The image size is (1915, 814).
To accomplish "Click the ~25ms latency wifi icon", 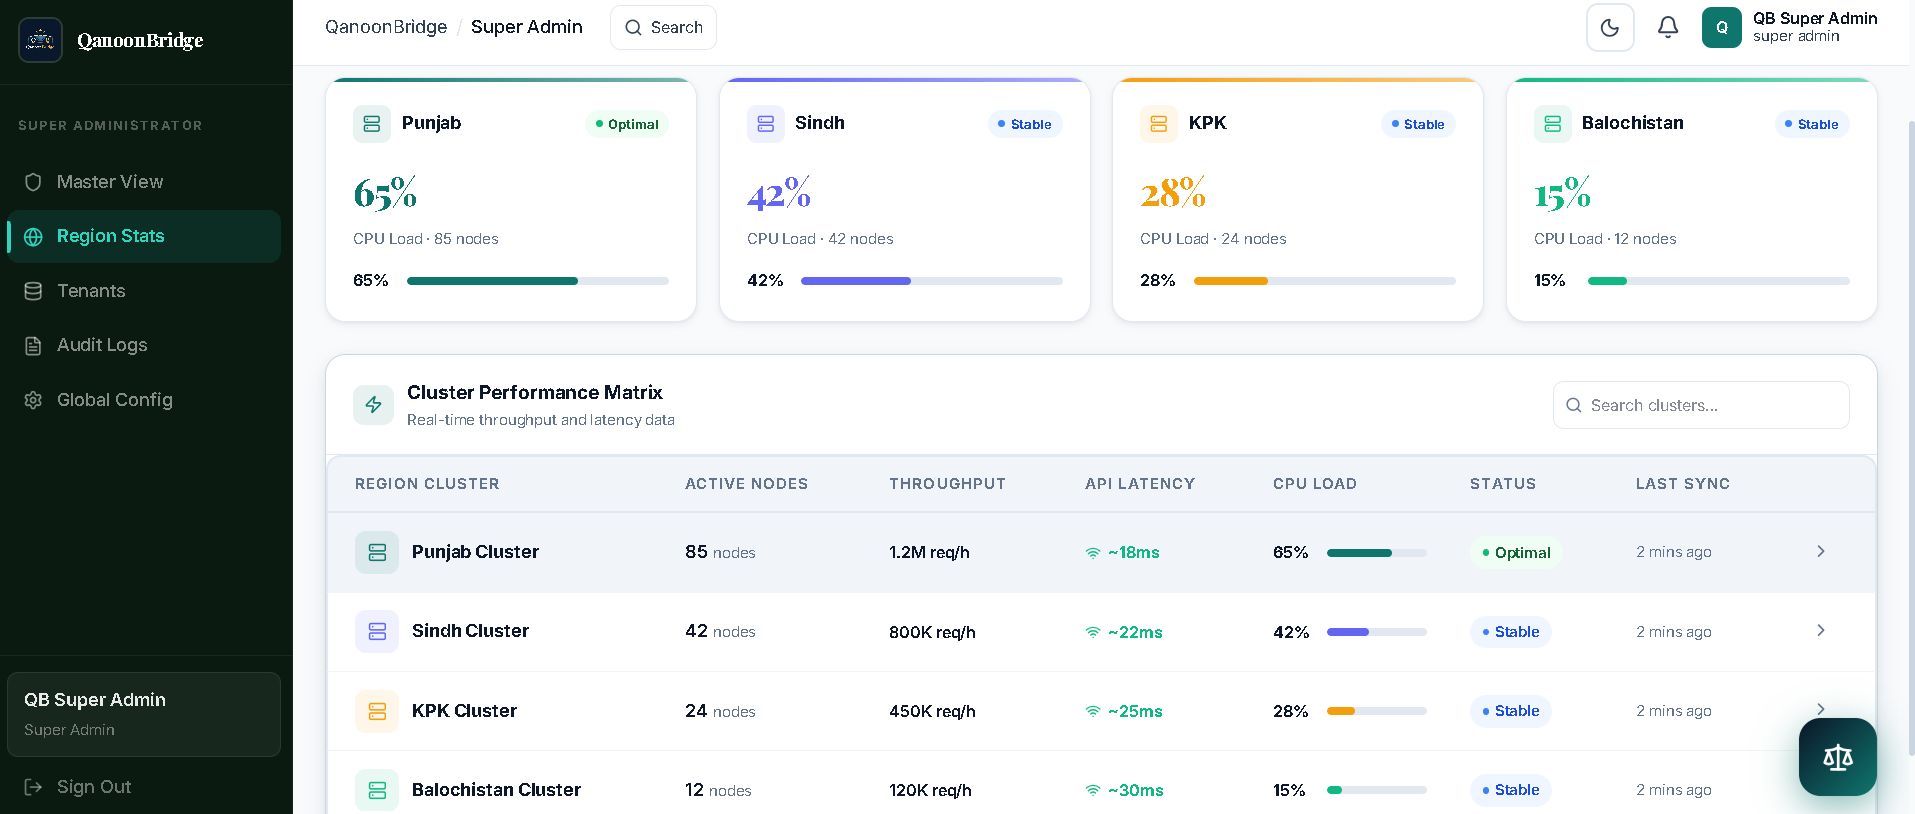I will click(1093, 711).
